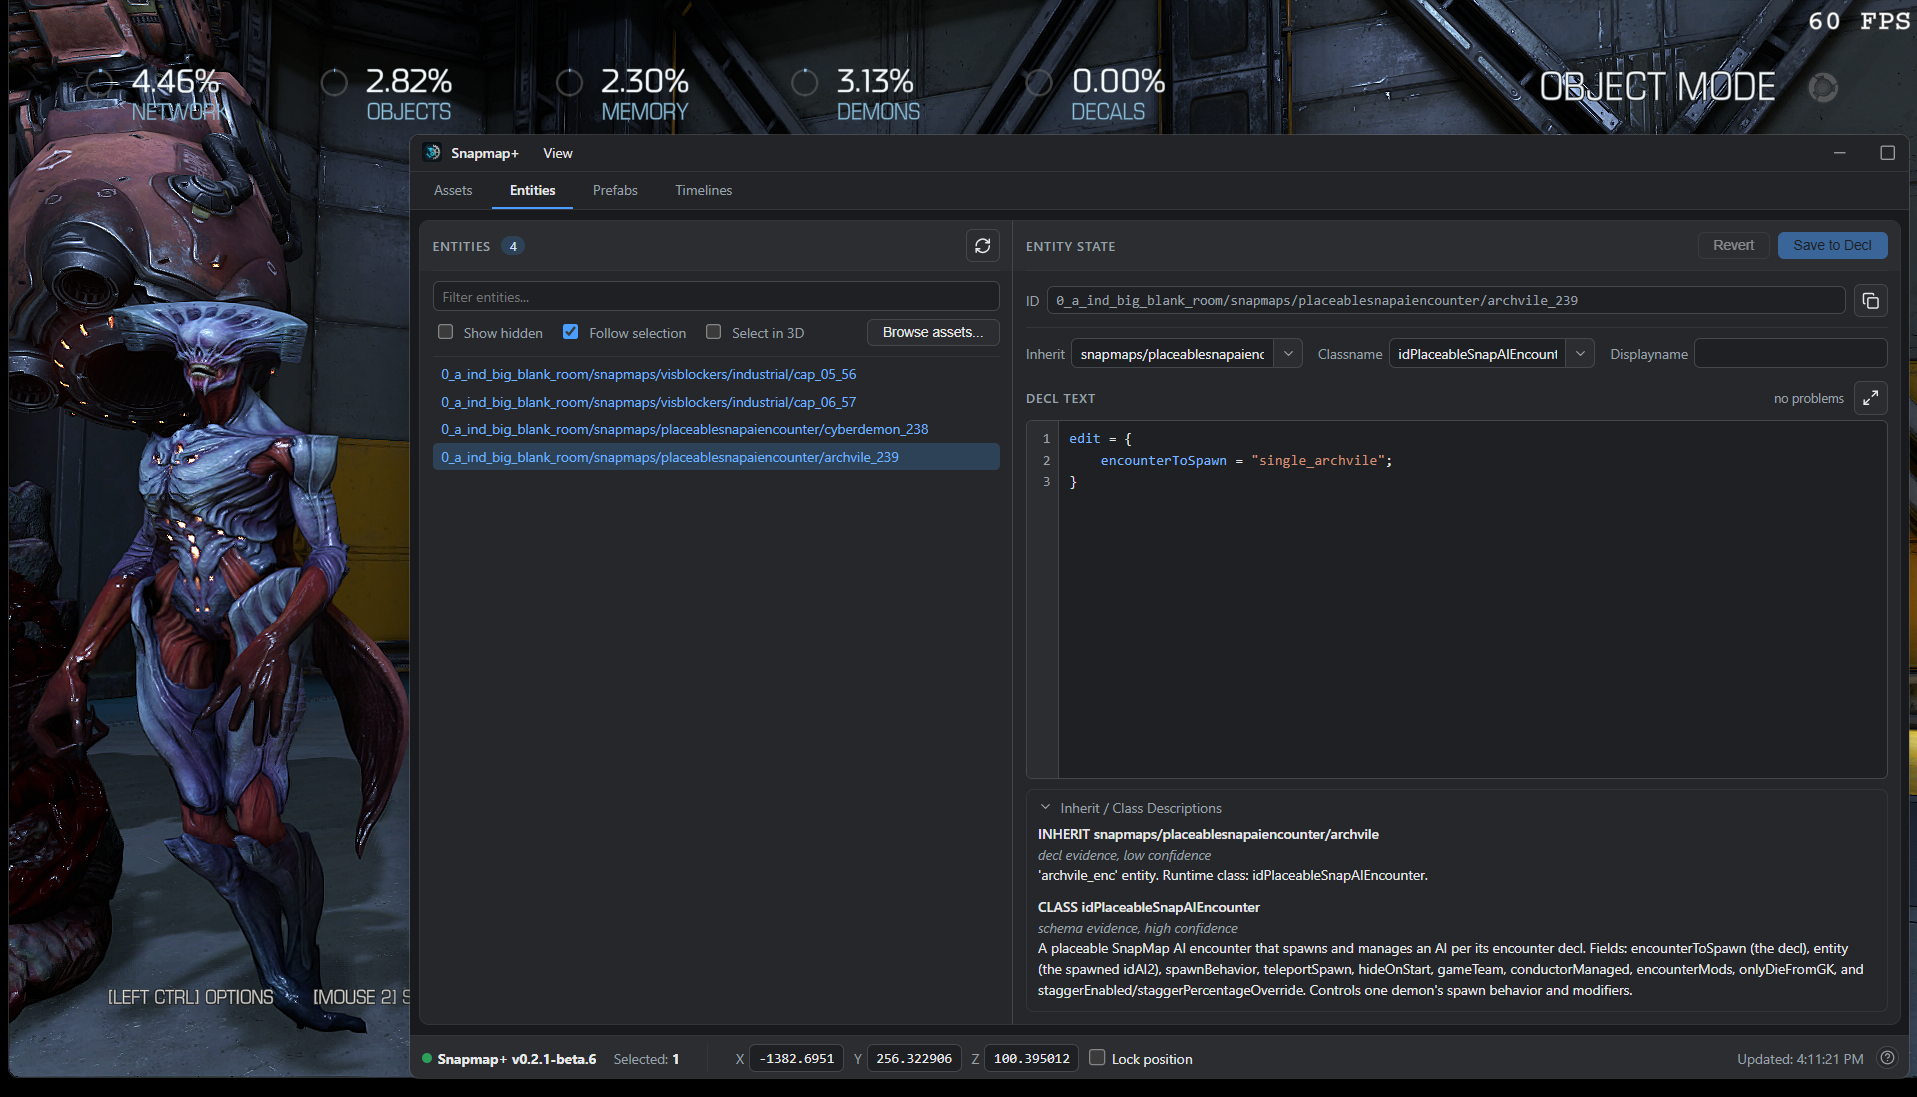Select entity cap_06_57 in list
This screenshot has width=1917, height=1097.
click(716, 402)
